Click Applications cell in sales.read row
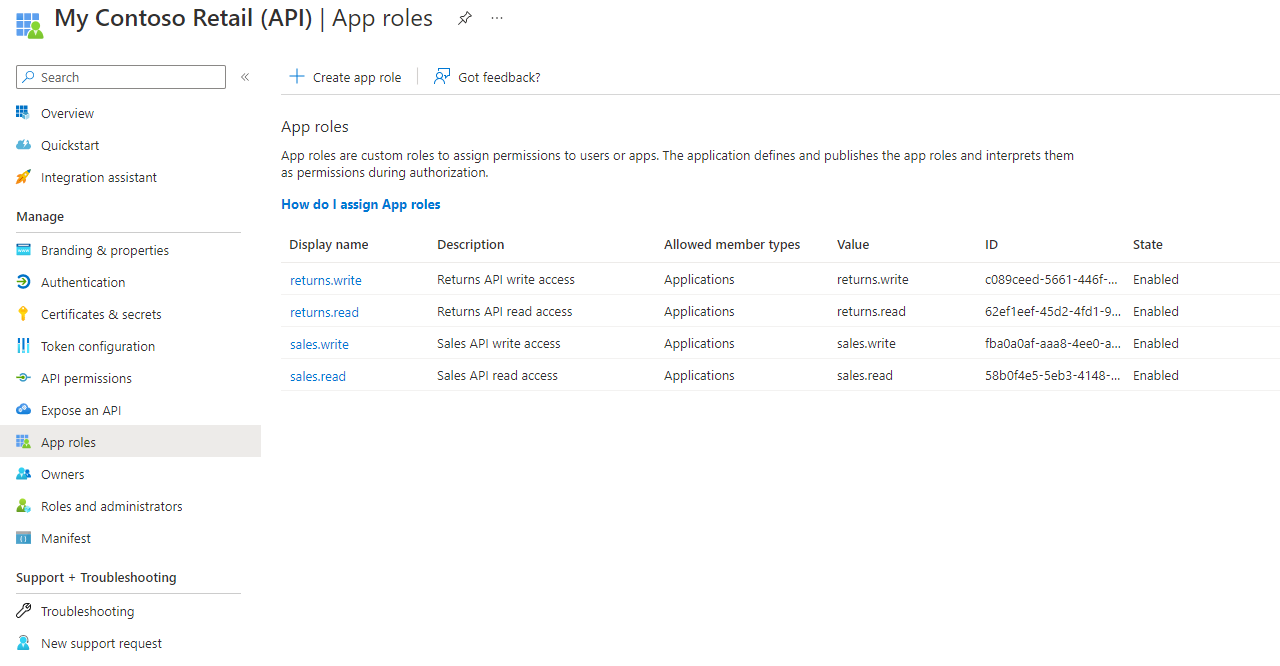 click(699, 375)
